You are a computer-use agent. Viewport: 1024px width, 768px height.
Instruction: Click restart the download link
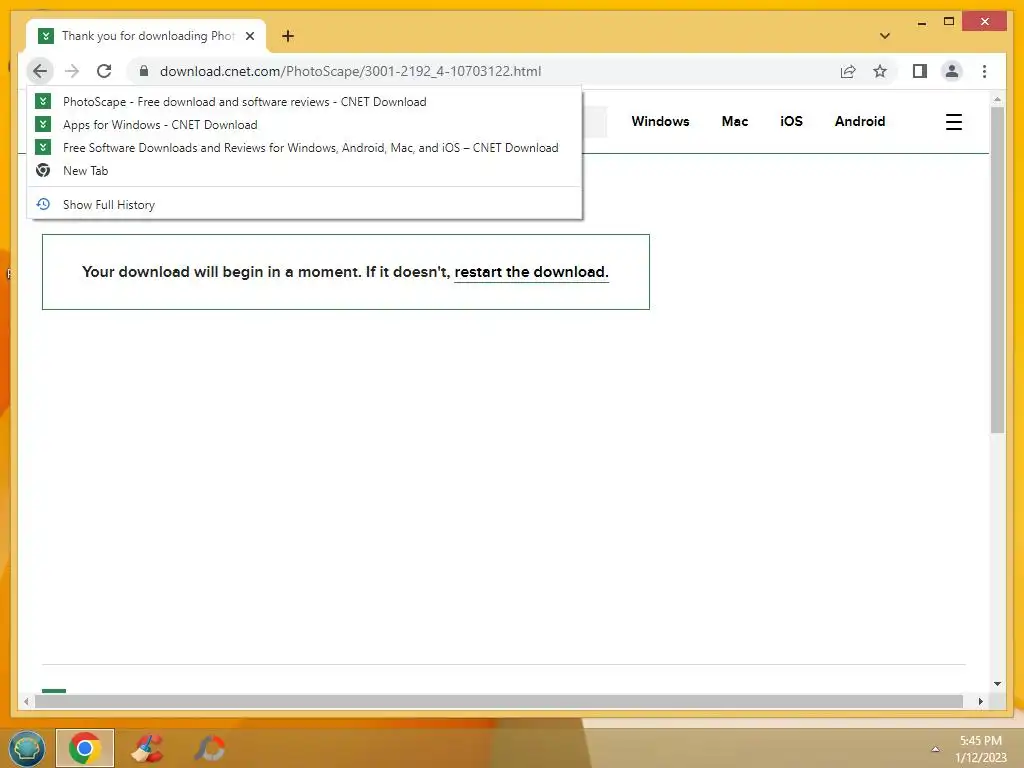pos(531,272)
